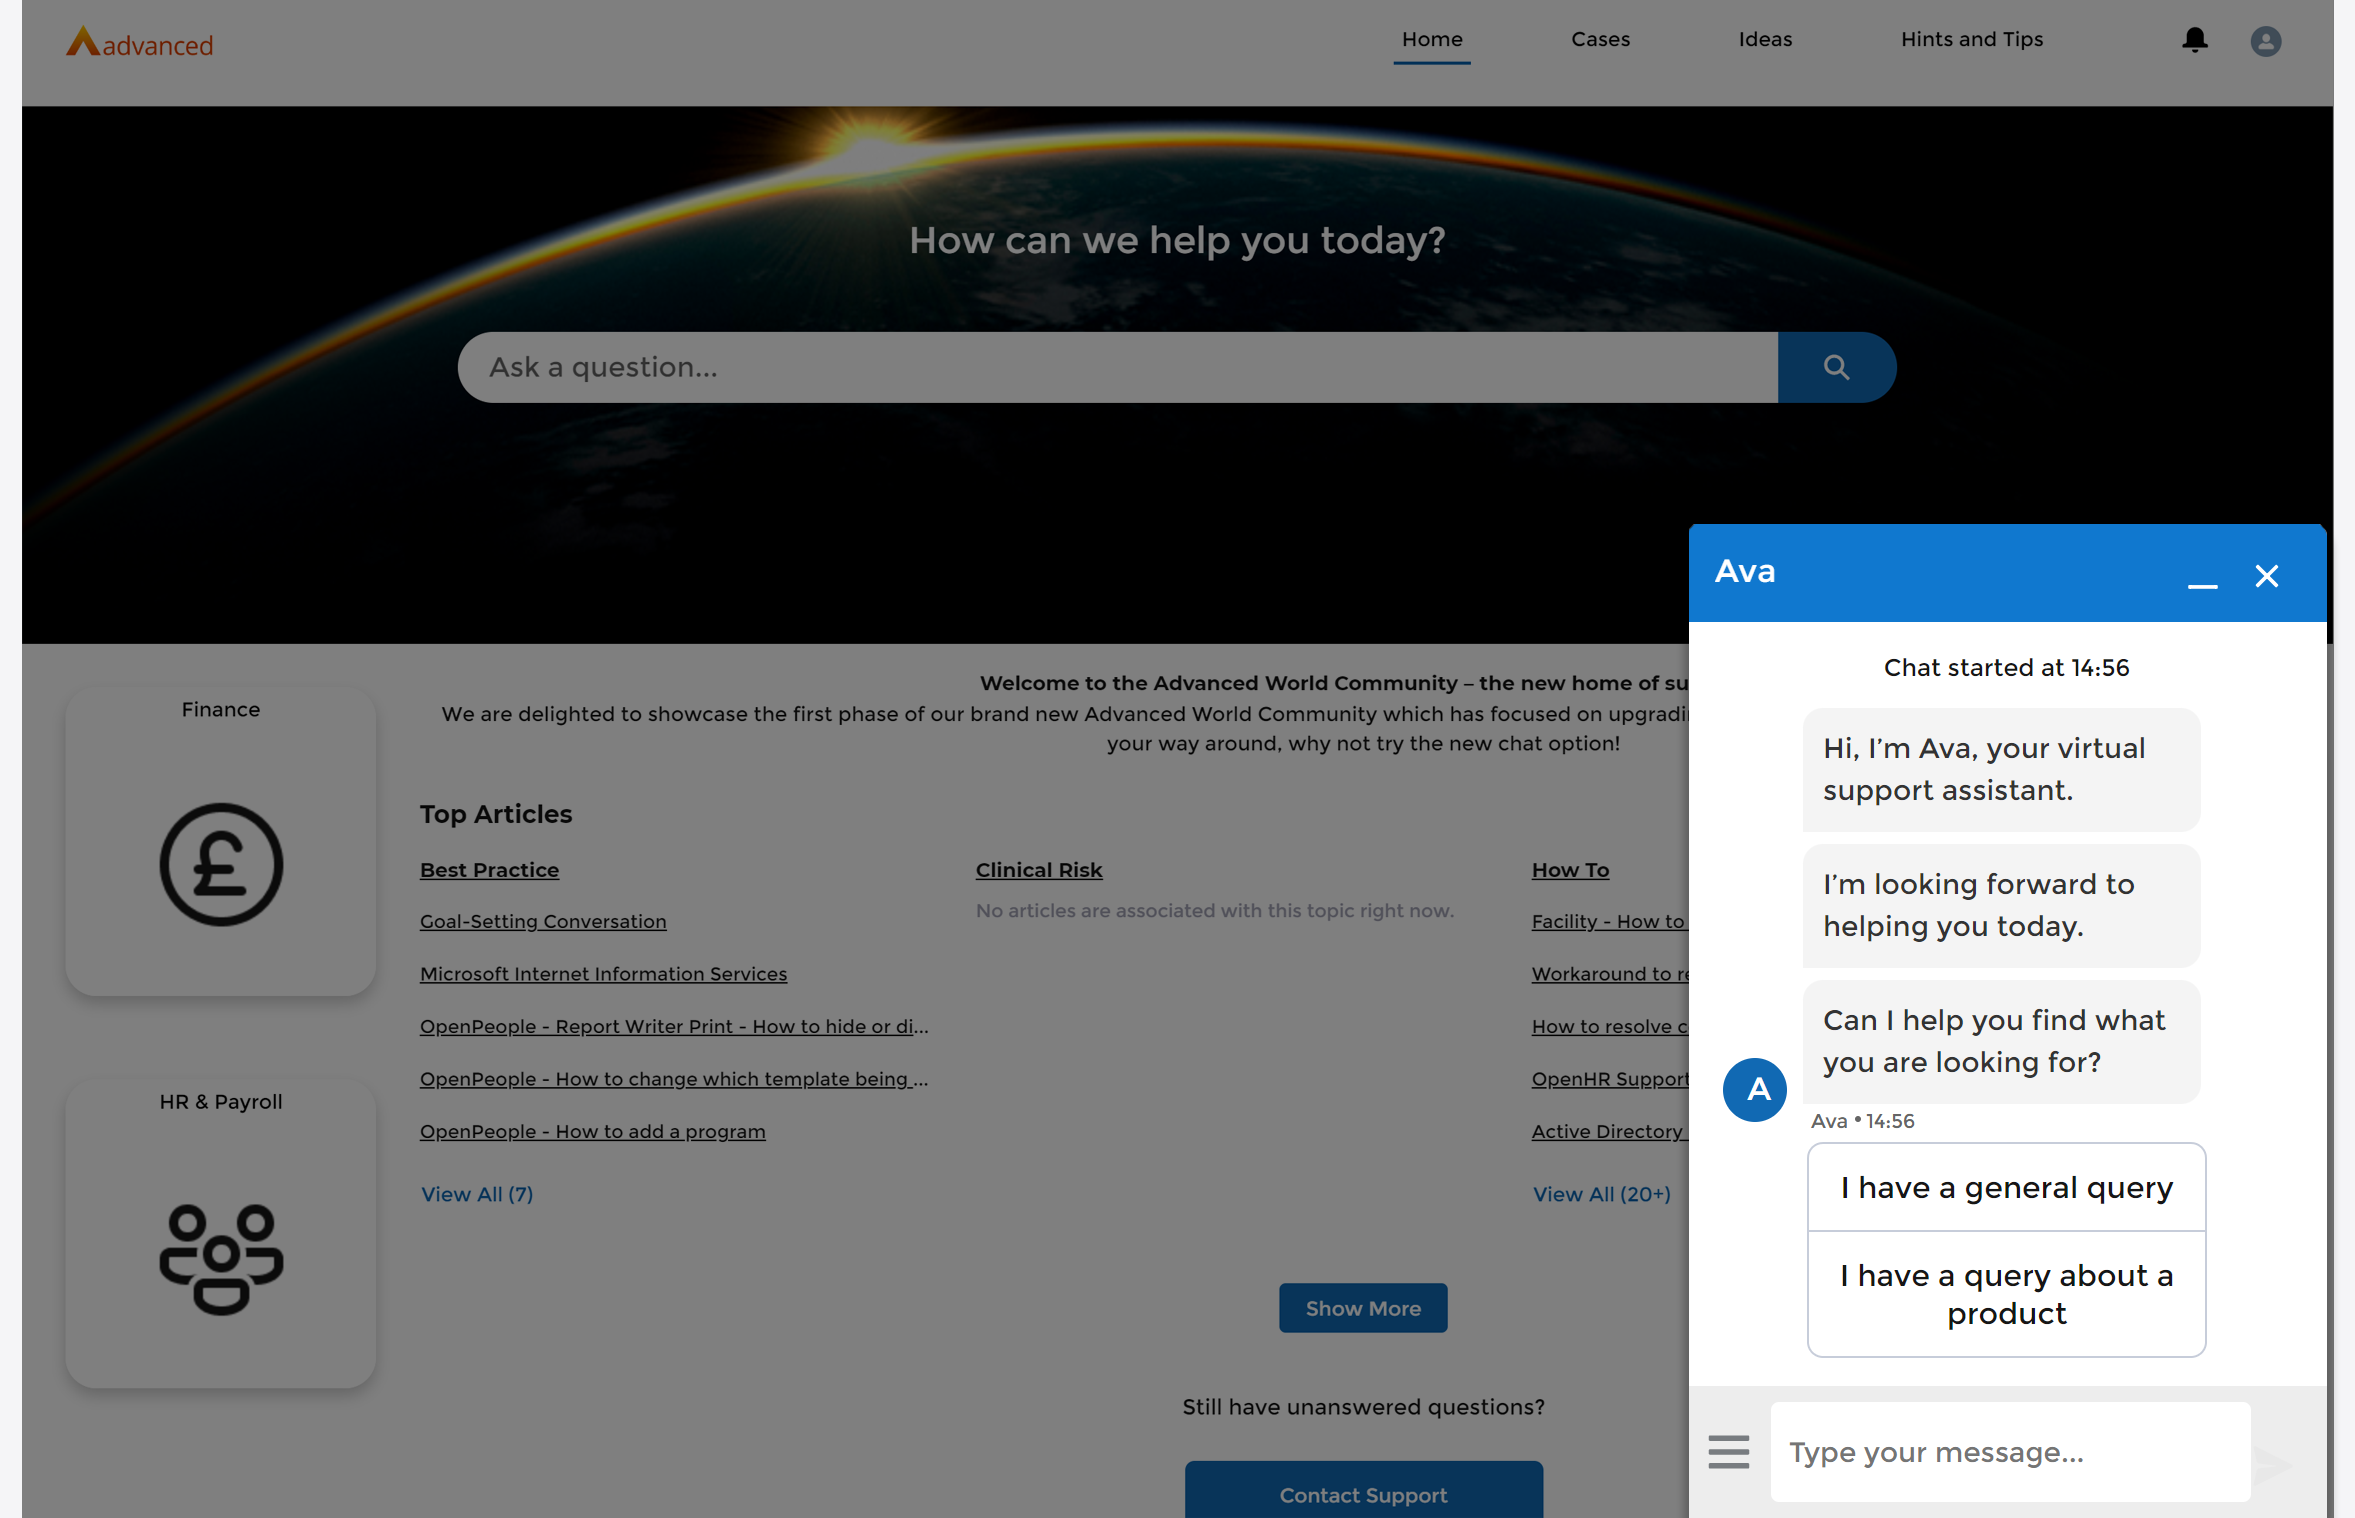Focus the Ask a question search field
This screenshot has height=1518, width=2355.
[x=1118, y=367]
